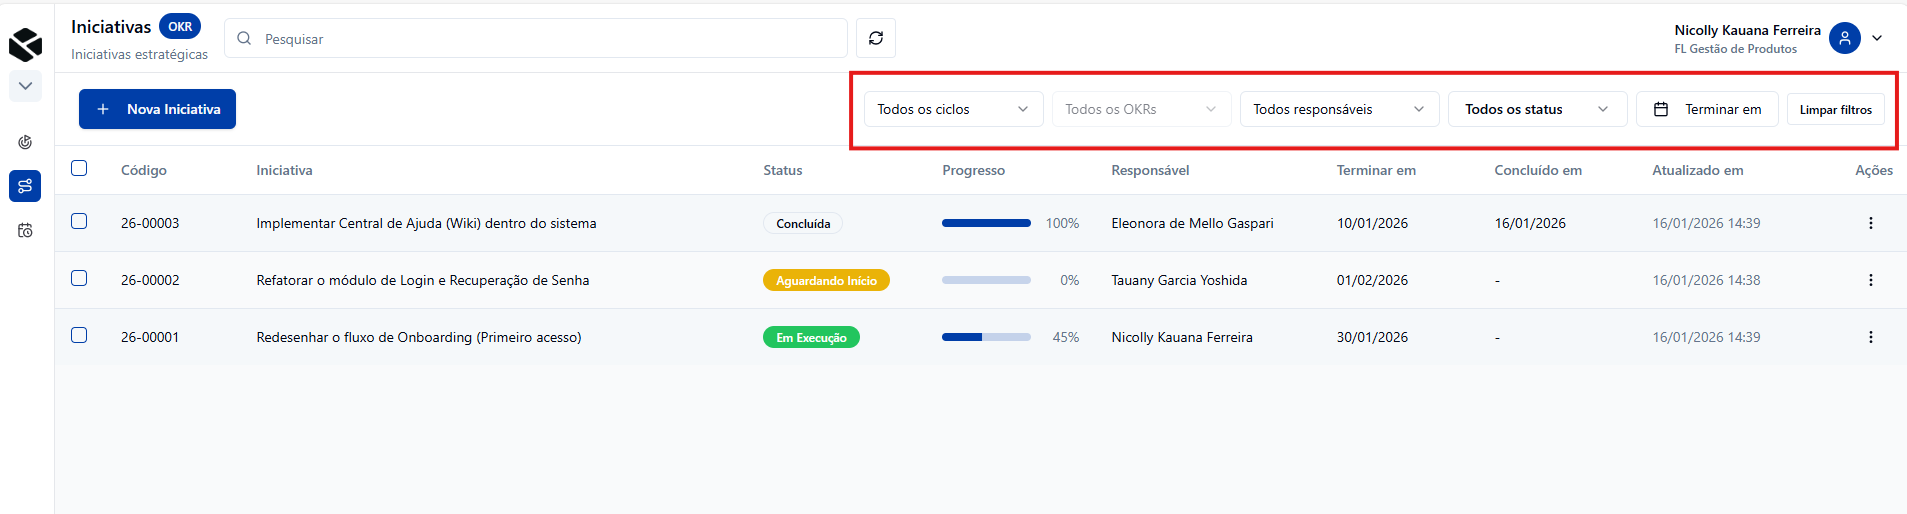The image size is (1907, 514).
Task: Expand the Todos responsáveis filter
Action: point(1338,109)
